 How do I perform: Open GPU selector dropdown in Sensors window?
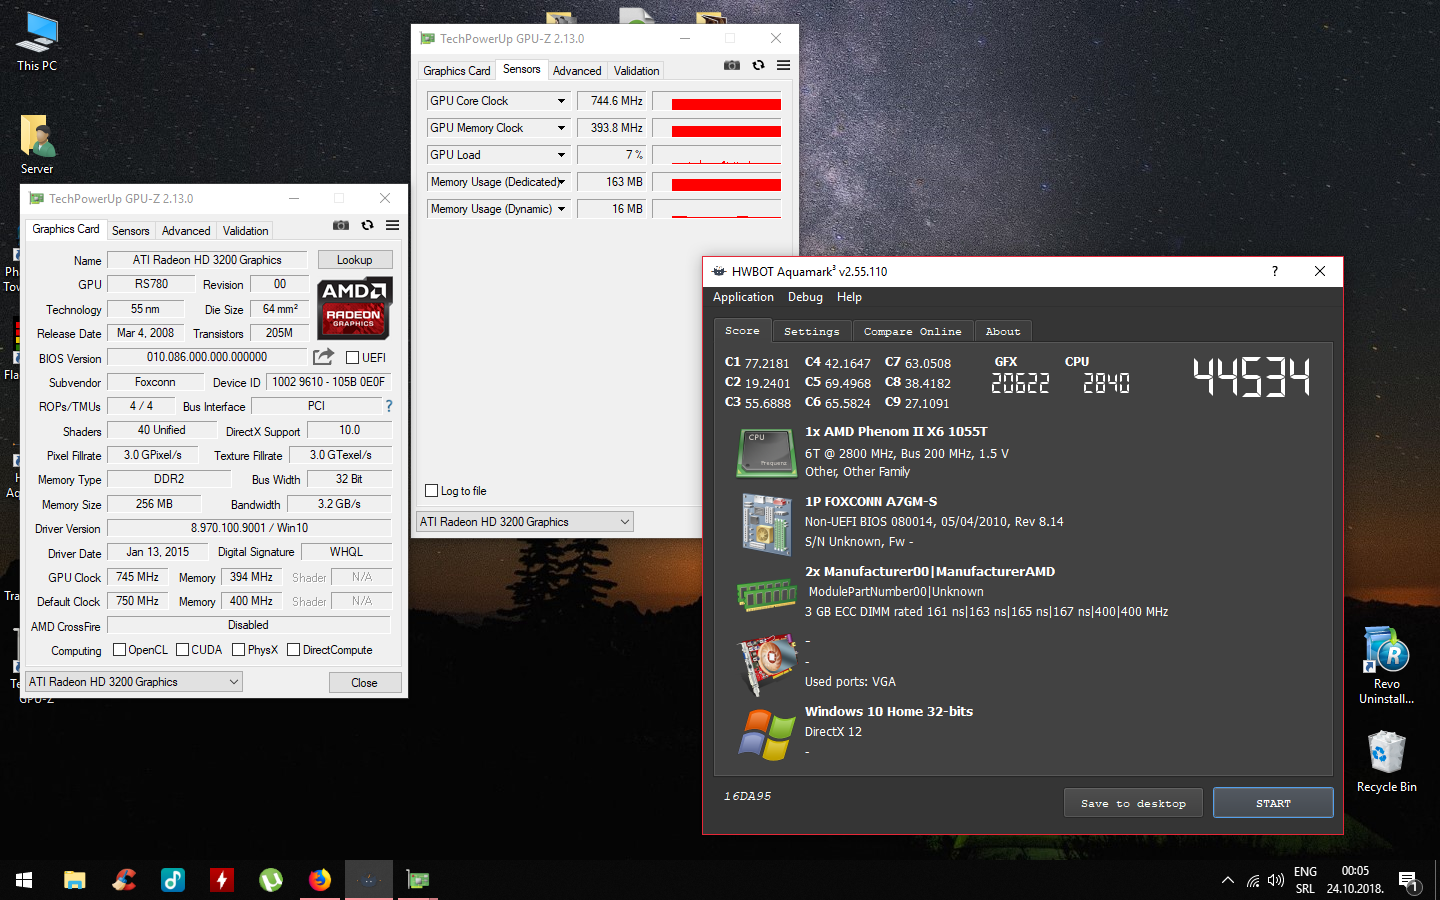525,522
